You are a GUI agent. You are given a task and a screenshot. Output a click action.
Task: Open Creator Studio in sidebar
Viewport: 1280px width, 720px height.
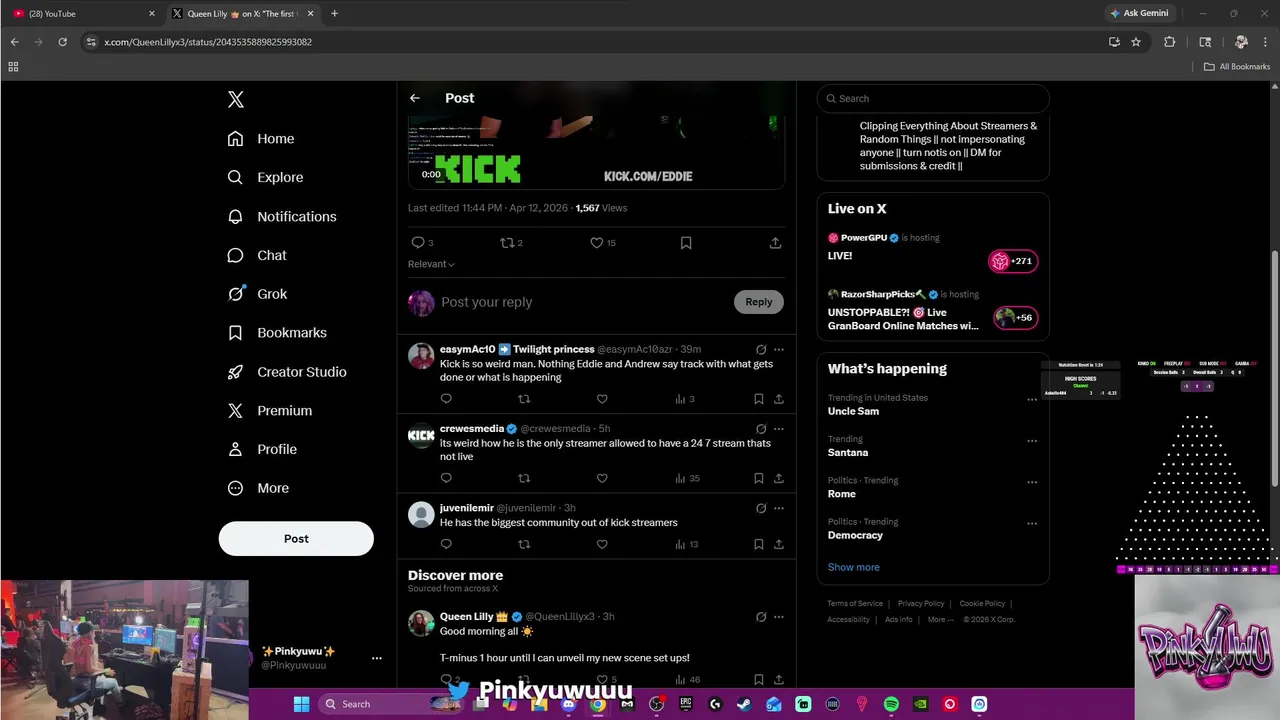click(287, 372)
